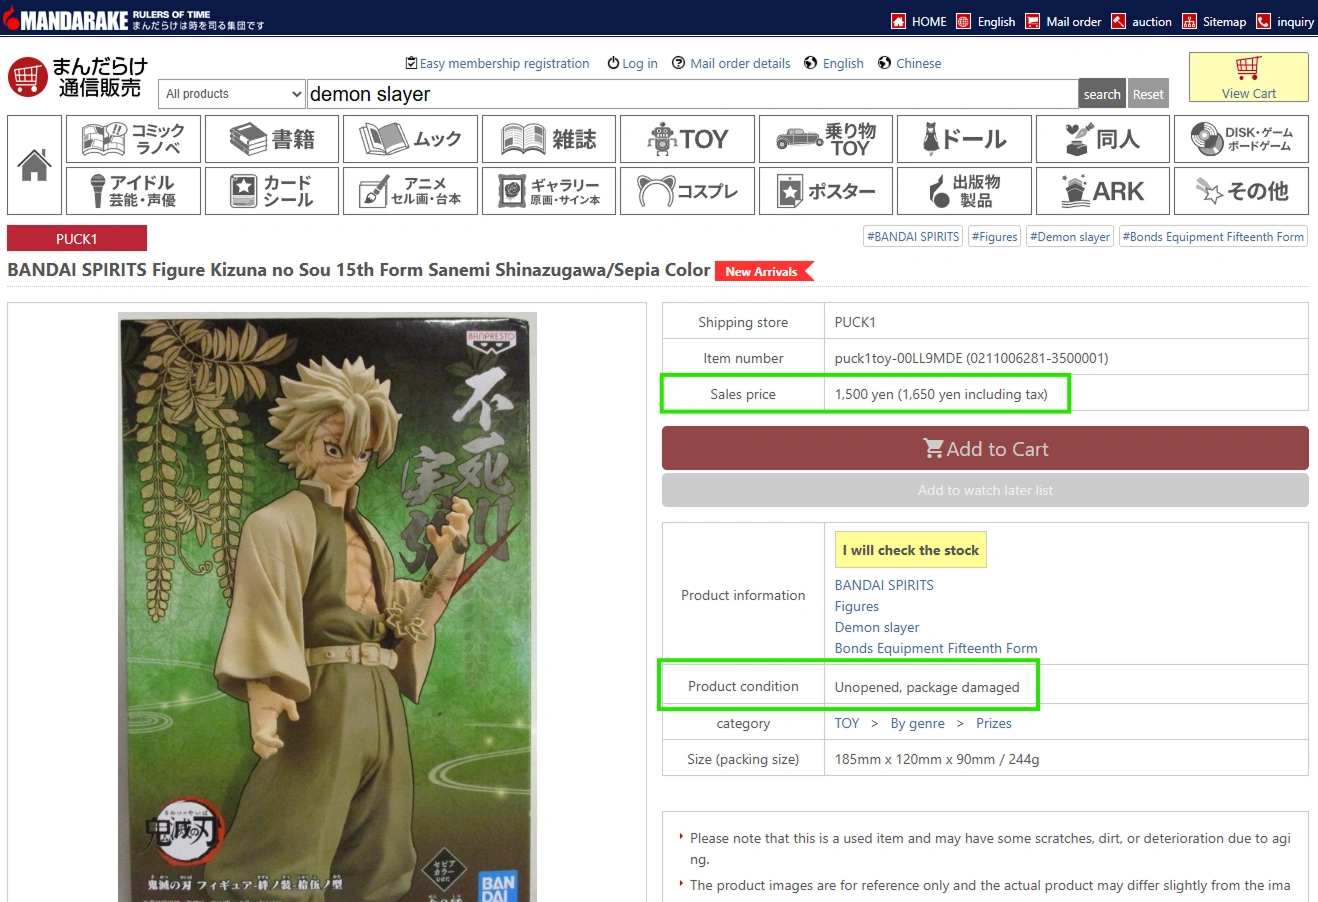The width and height of the screenshot is (1318, 902).
Task: Open the ドール (Doll) category
Action: 964,138
